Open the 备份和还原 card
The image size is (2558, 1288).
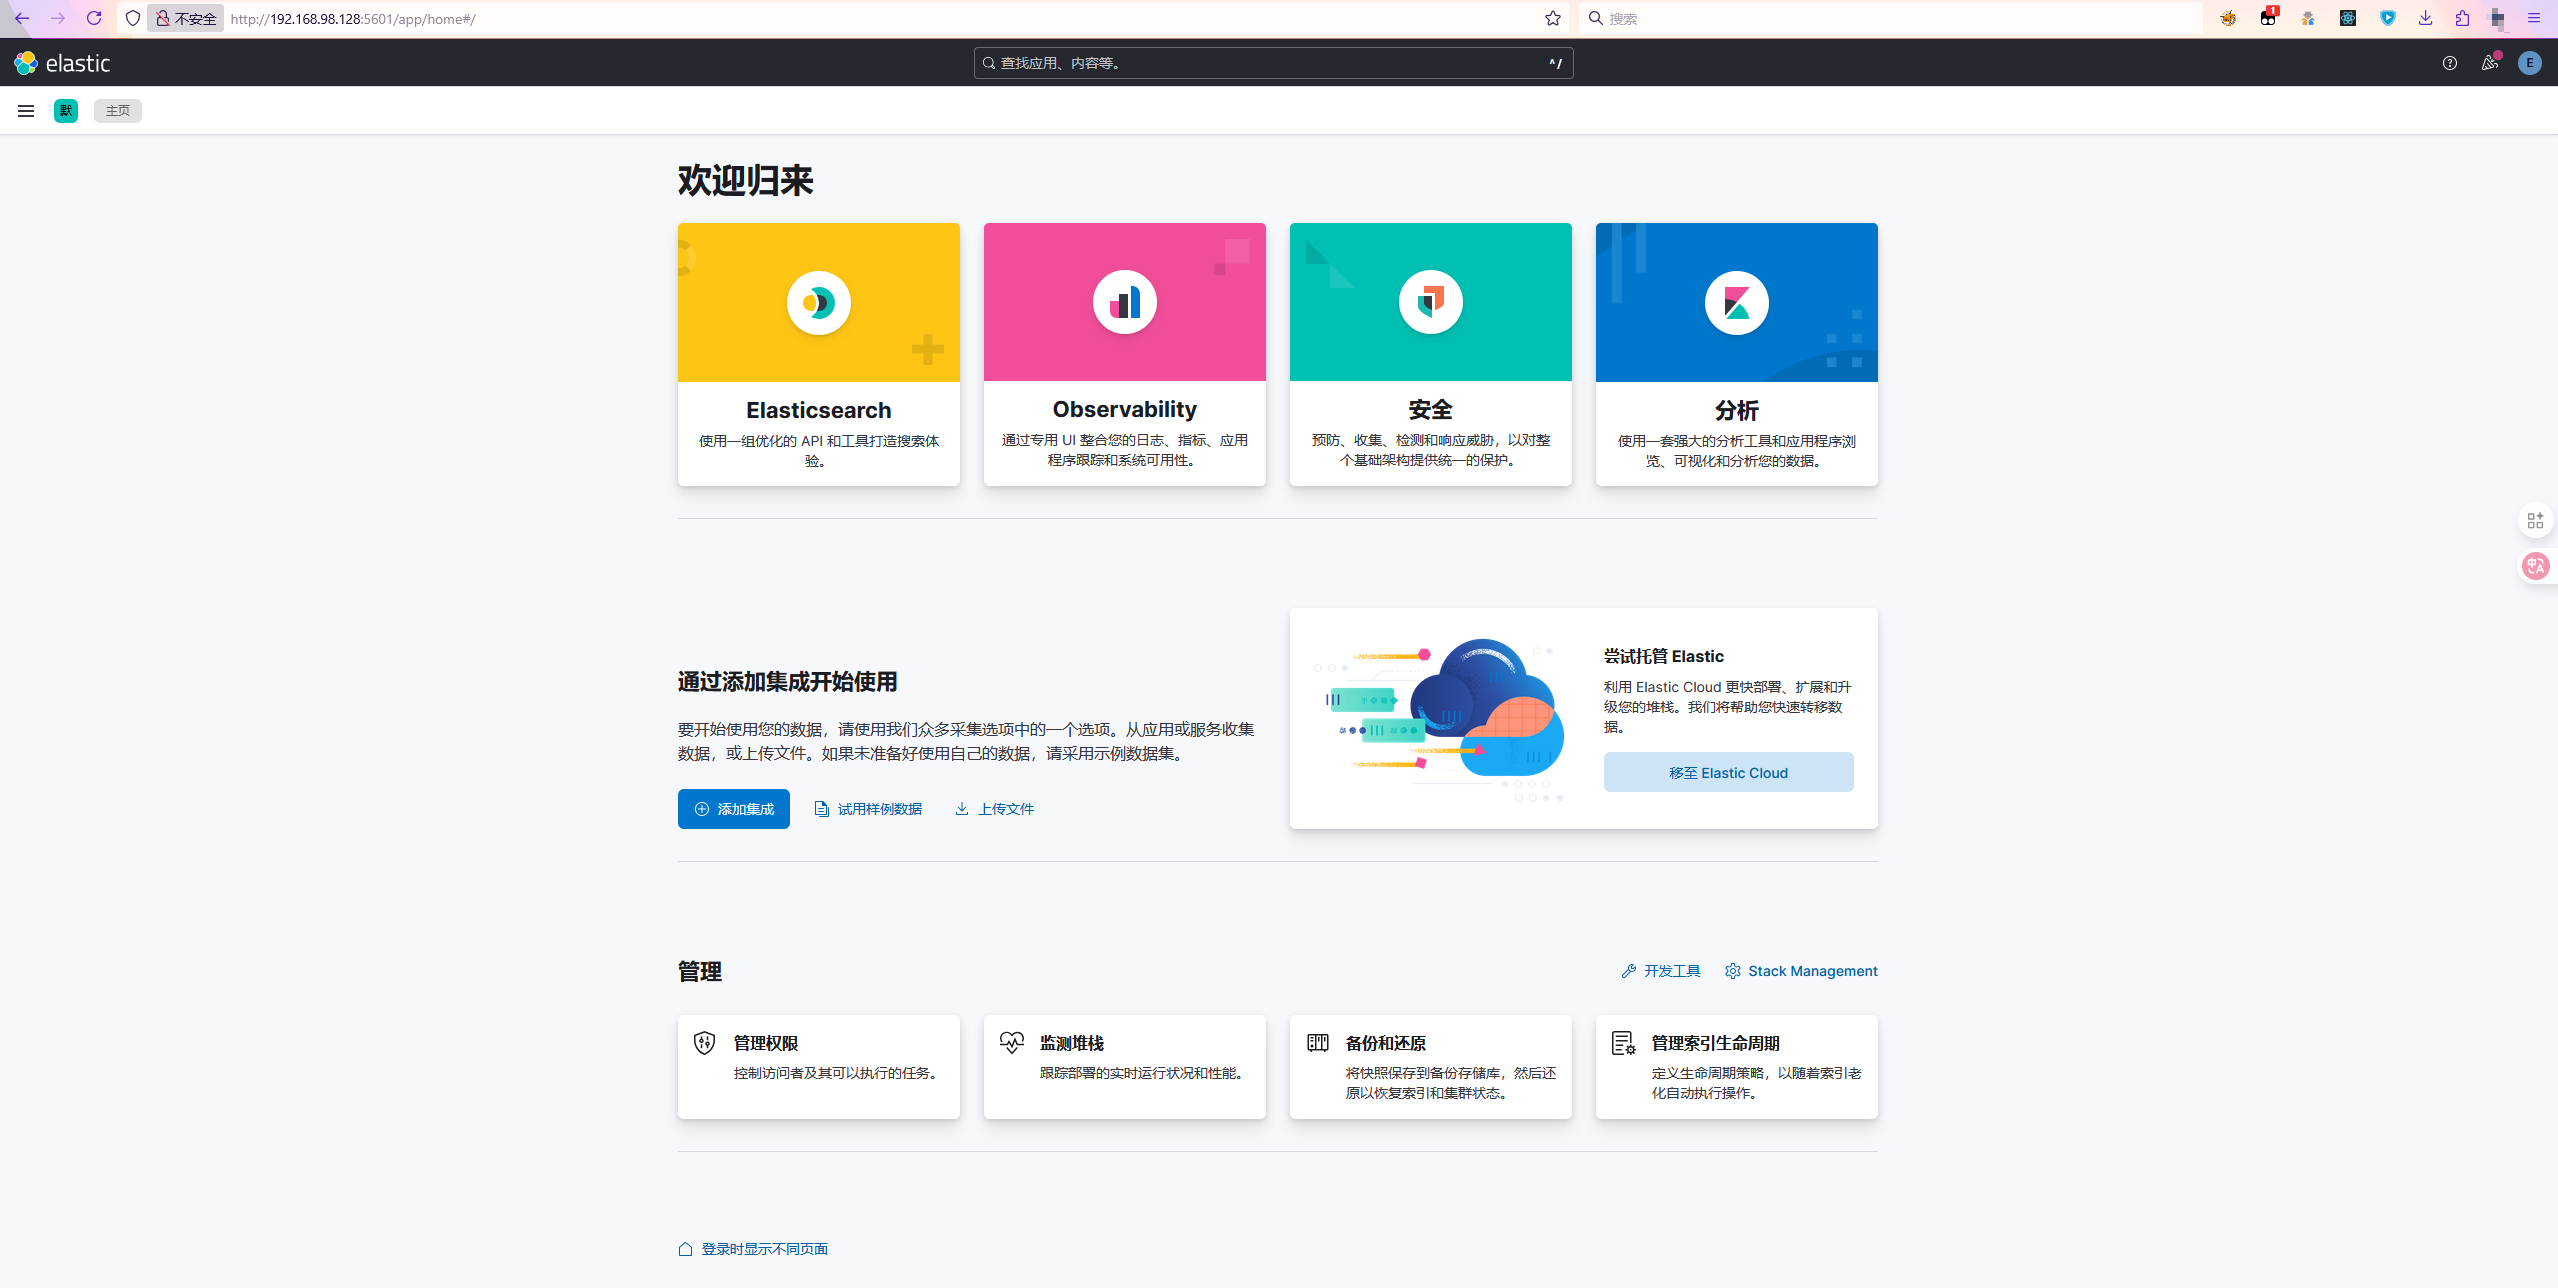pyautogui.click(x=1431, y=1067)
